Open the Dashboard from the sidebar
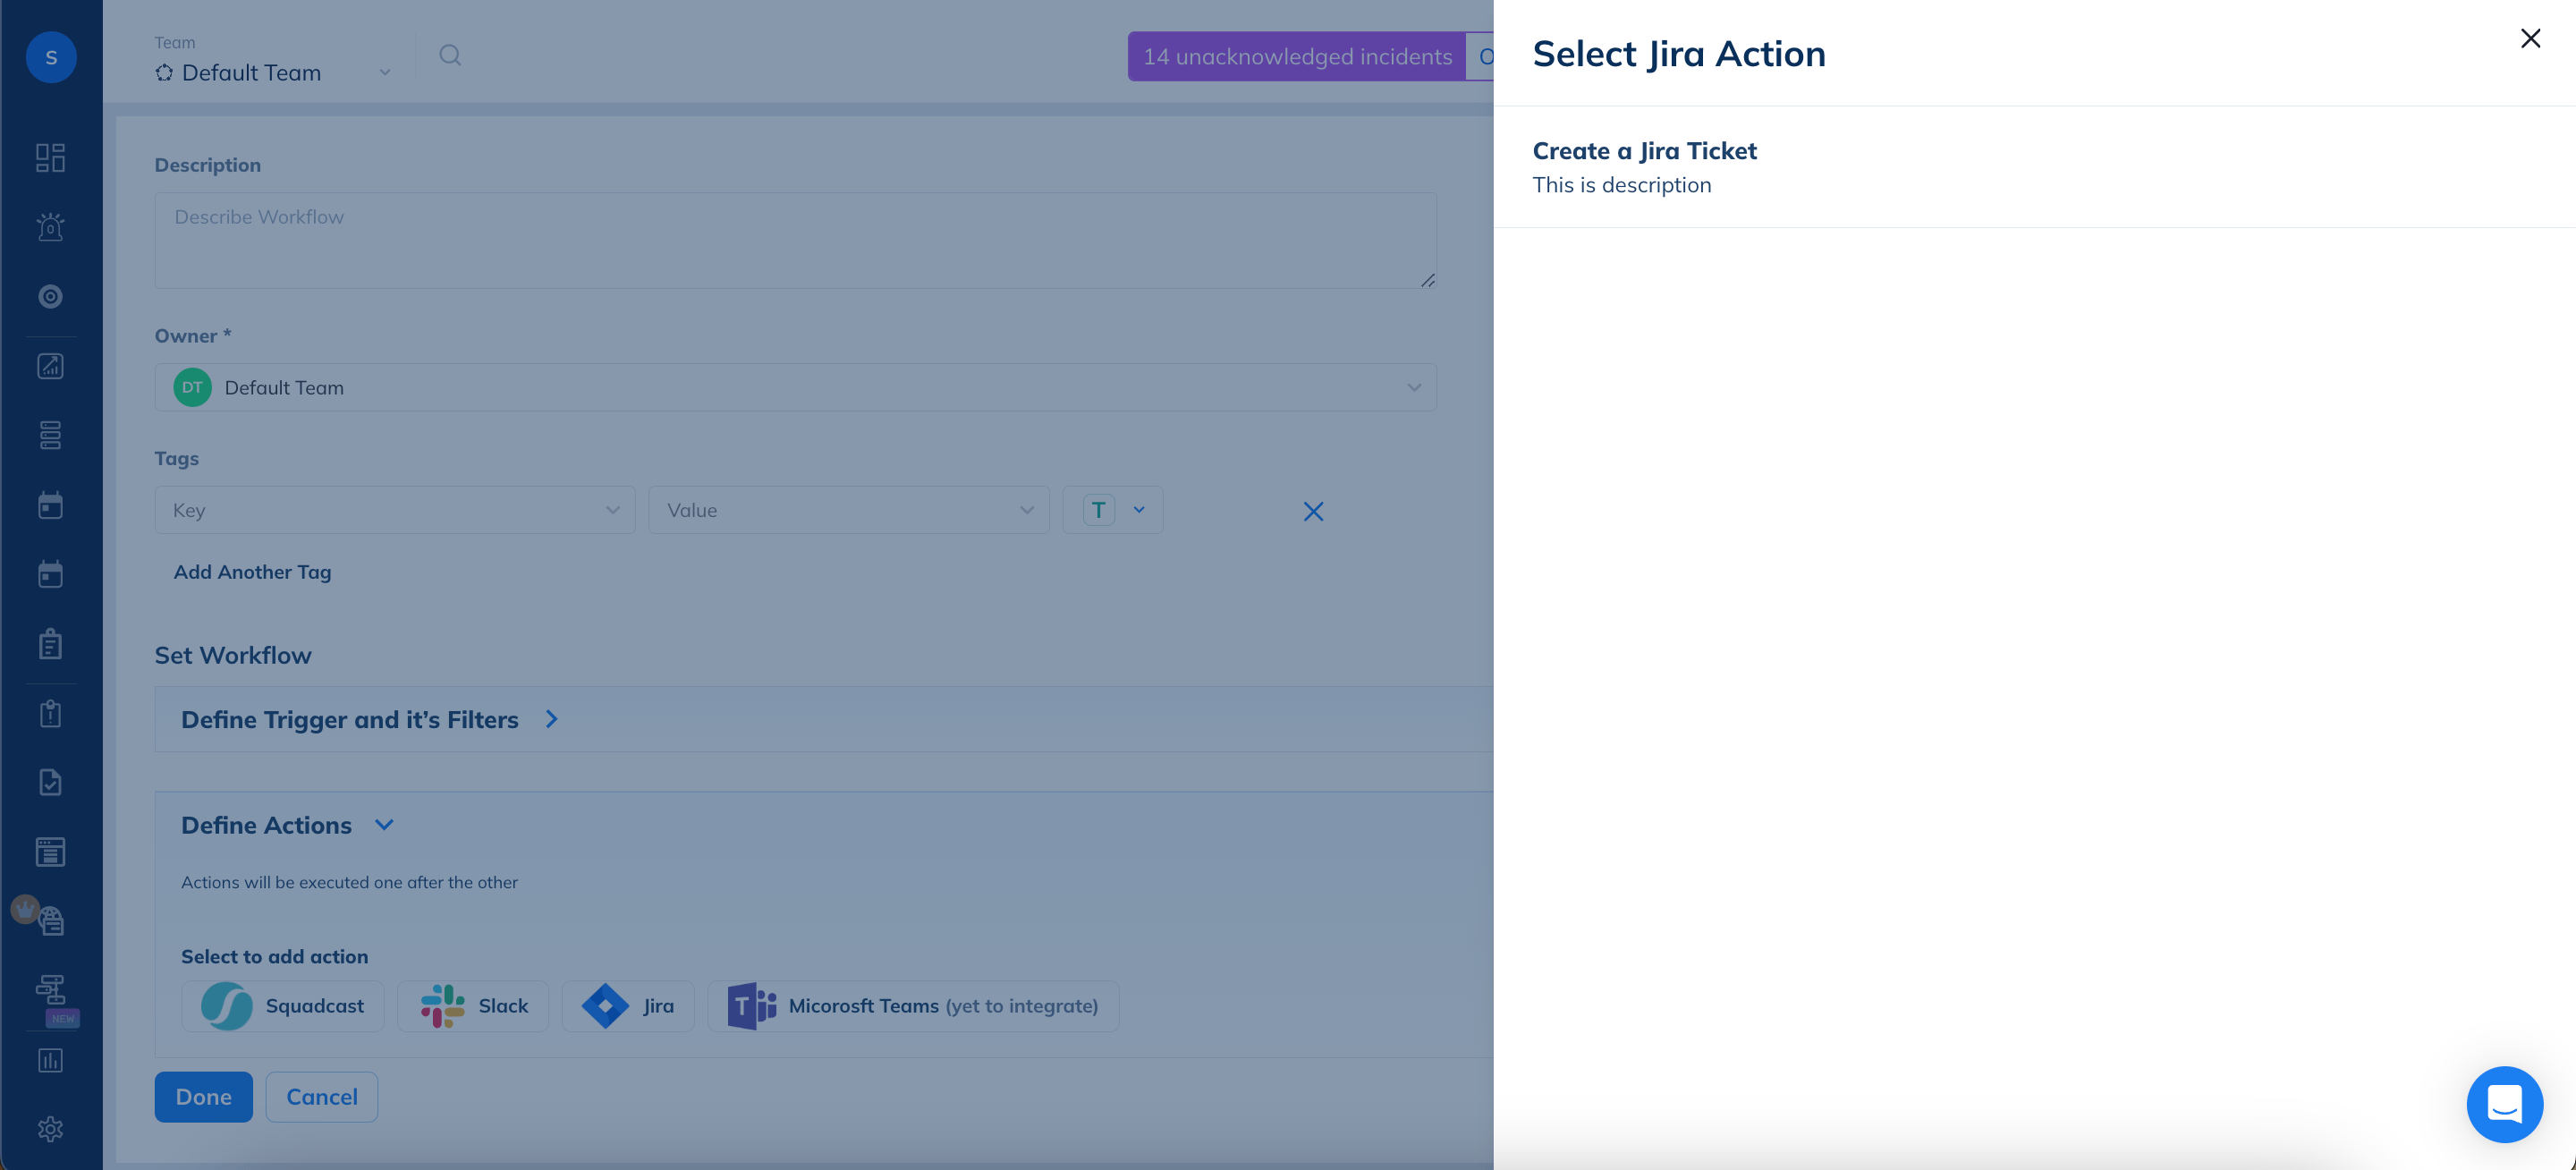2576x1170 pixels. (x=50, y=157)
